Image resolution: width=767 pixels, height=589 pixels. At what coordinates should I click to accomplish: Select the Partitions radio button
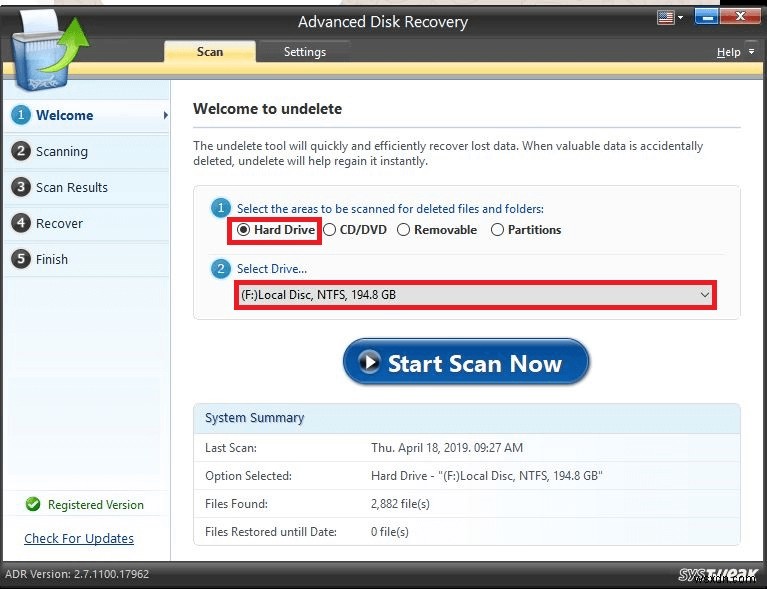(497, 230)
